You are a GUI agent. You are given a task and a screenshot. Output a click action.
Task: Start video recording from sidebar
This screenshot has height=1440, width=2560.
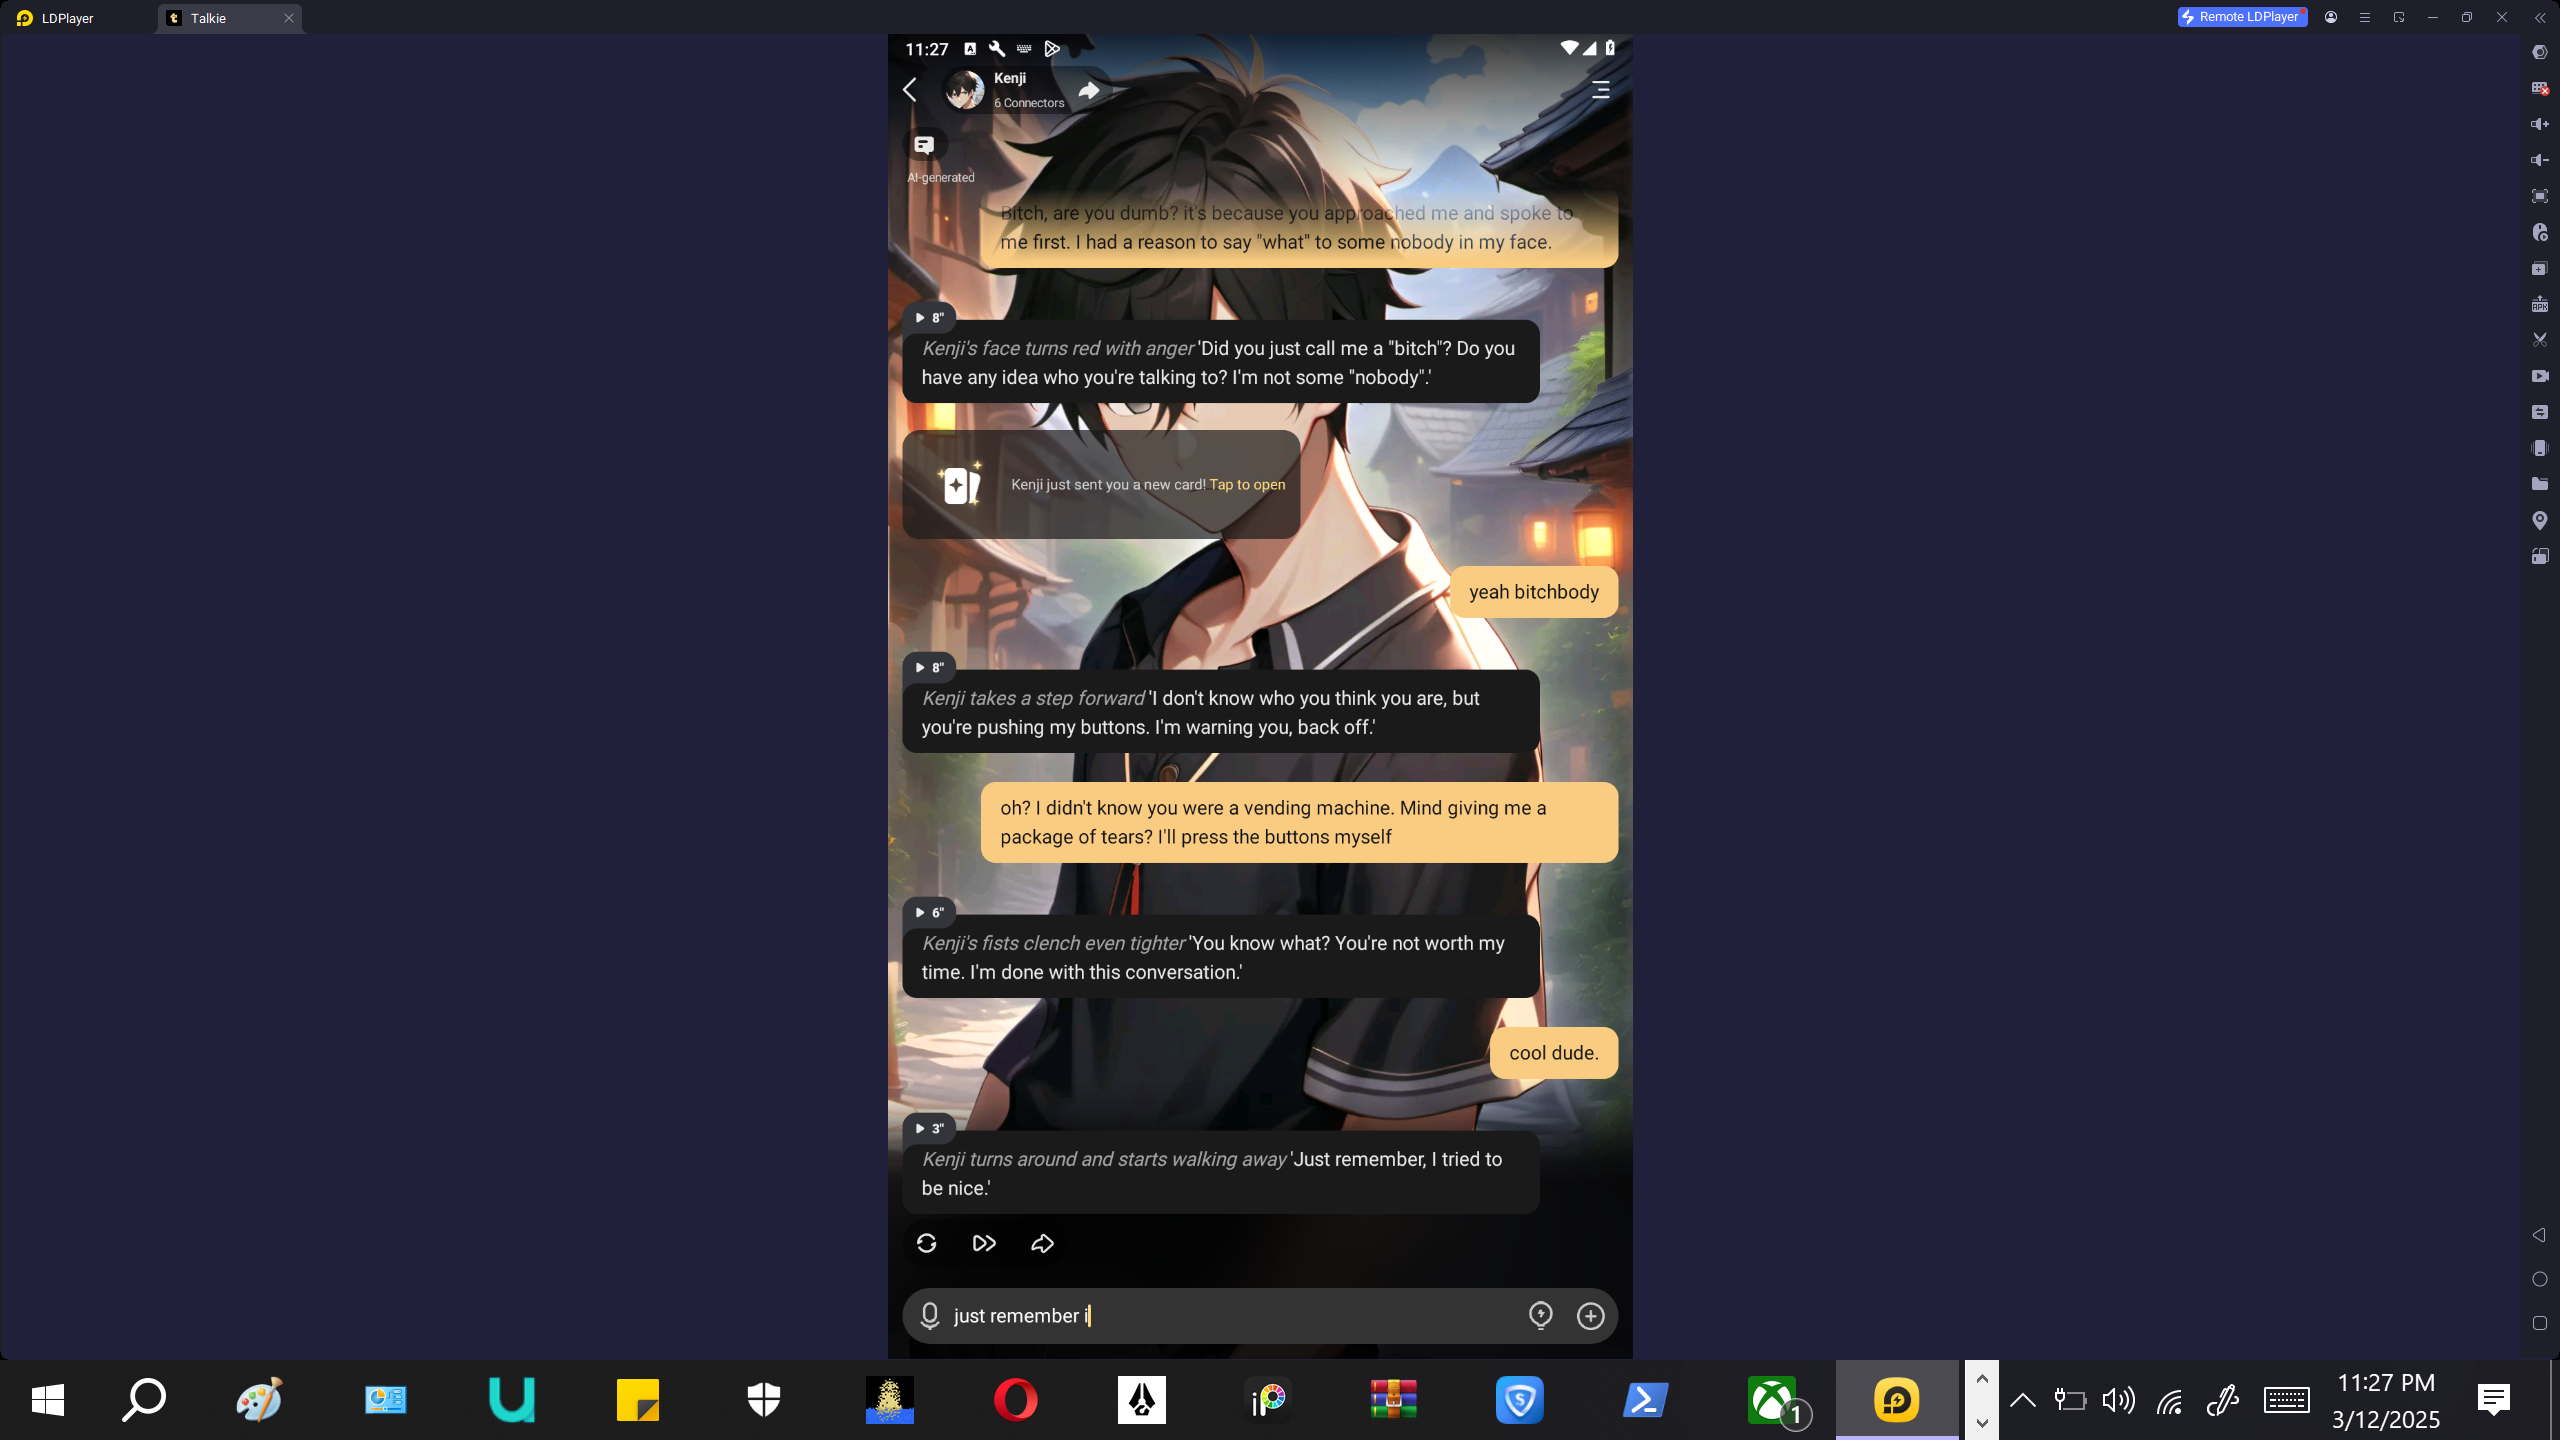pyautogui.click(x=2540, y=376)
